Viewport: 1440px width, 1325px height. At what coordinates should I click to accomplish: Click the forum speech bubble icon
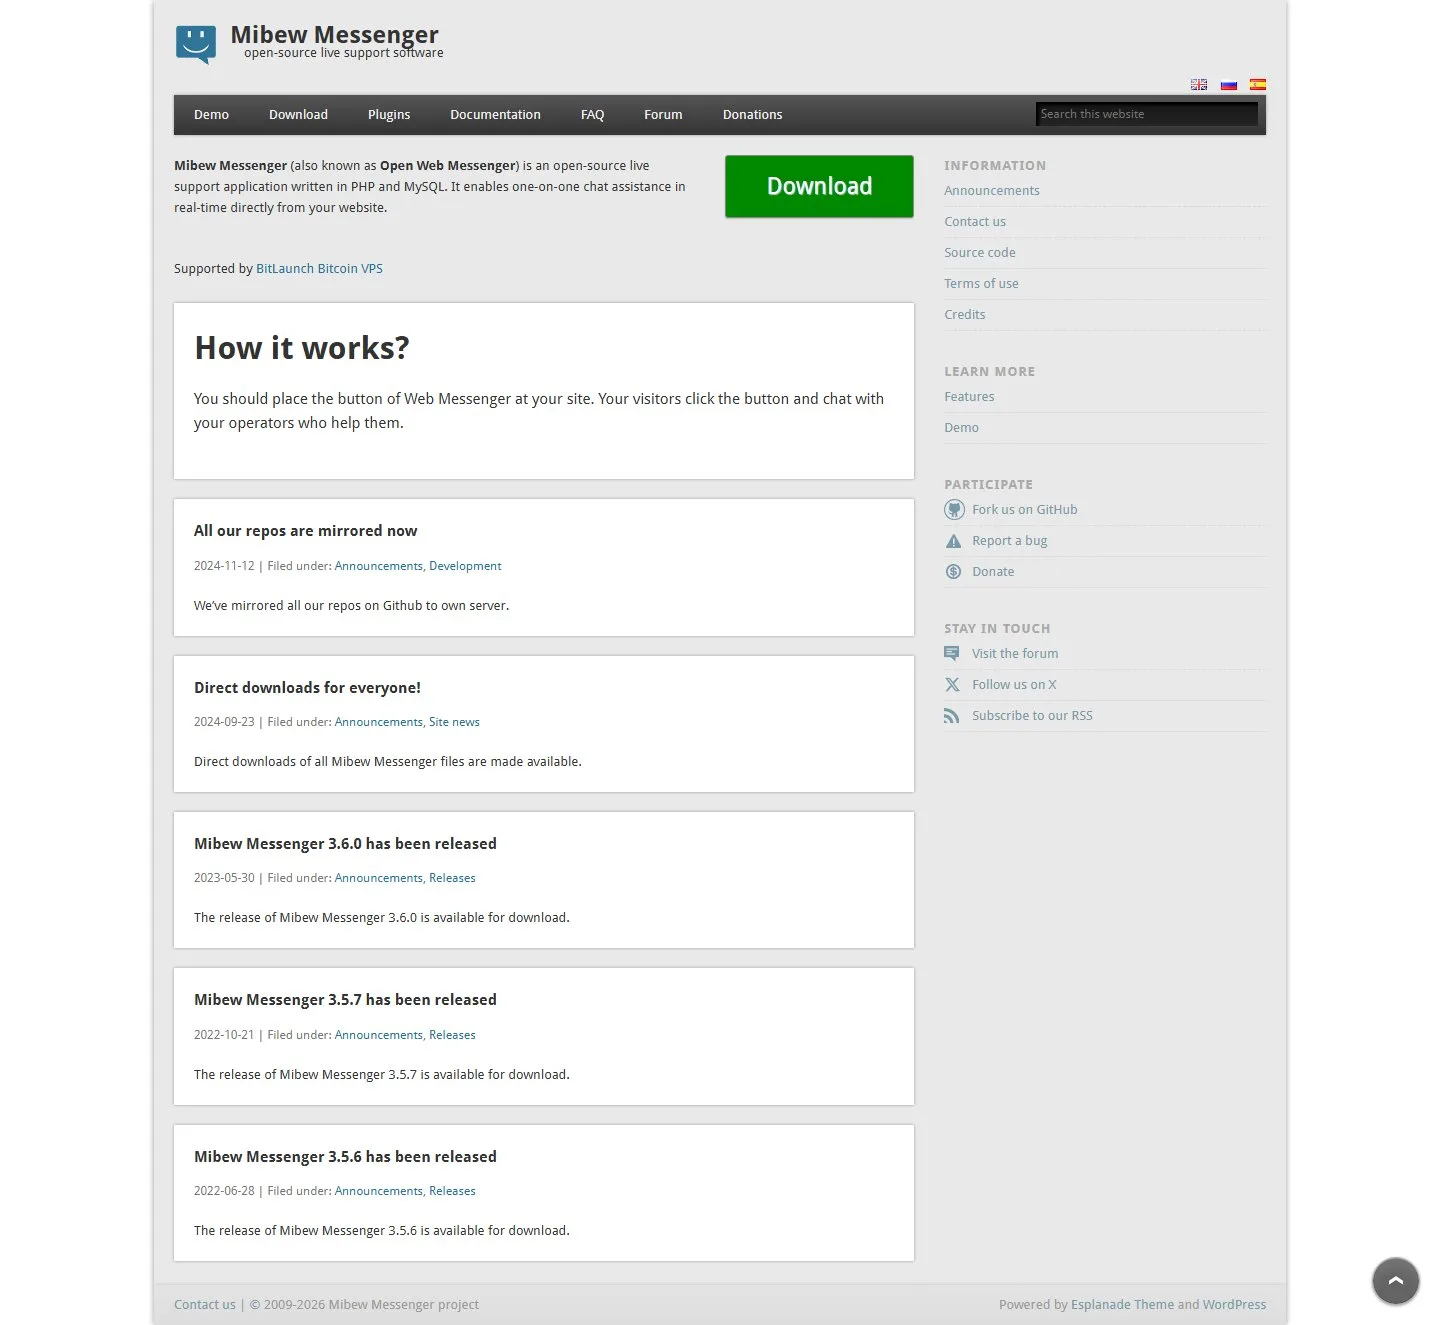coord(952,654)
